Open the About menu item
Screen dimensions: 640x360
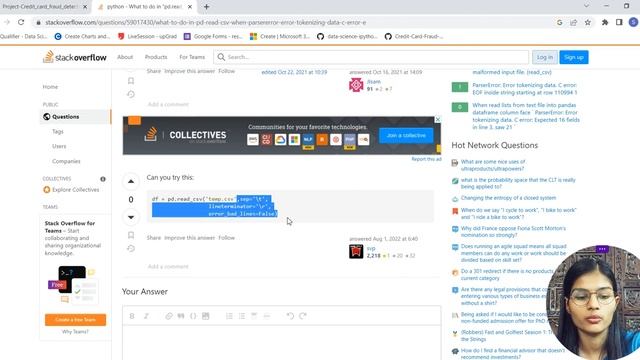click(125, 57)
